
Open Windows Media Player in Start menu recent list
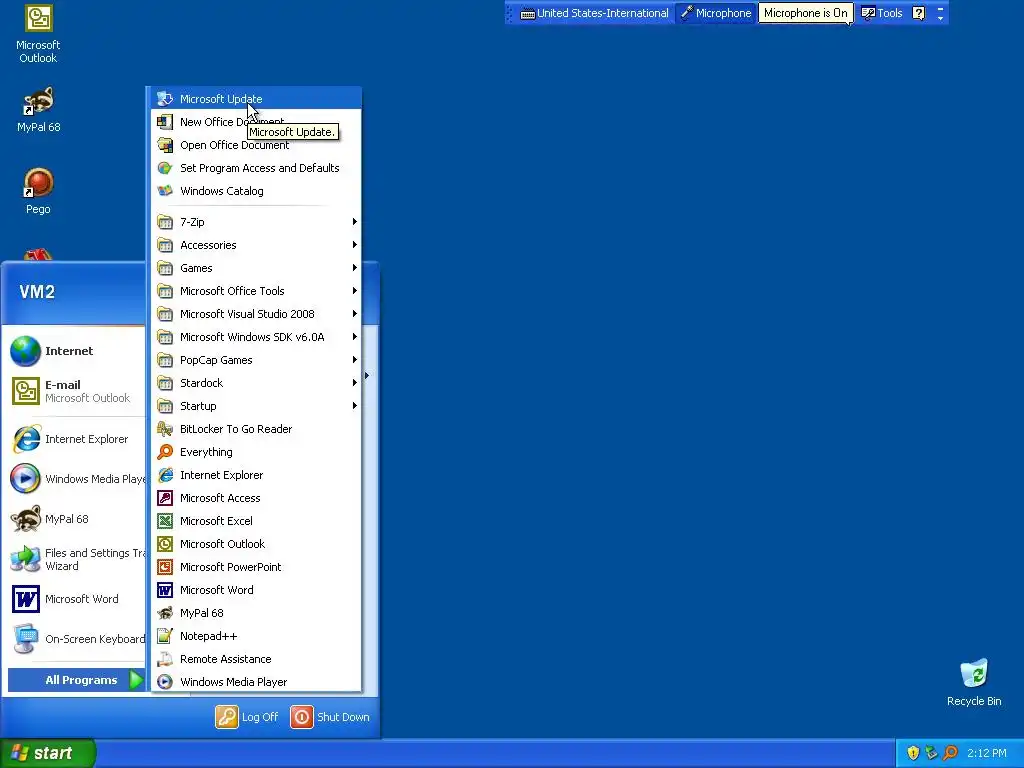pyautogui.click(x=76, y=479)
